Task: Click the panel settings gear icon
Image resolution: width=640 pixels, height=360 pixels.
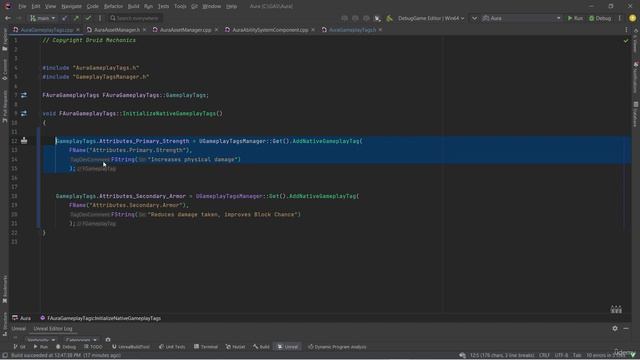Action: click(615, 328)
